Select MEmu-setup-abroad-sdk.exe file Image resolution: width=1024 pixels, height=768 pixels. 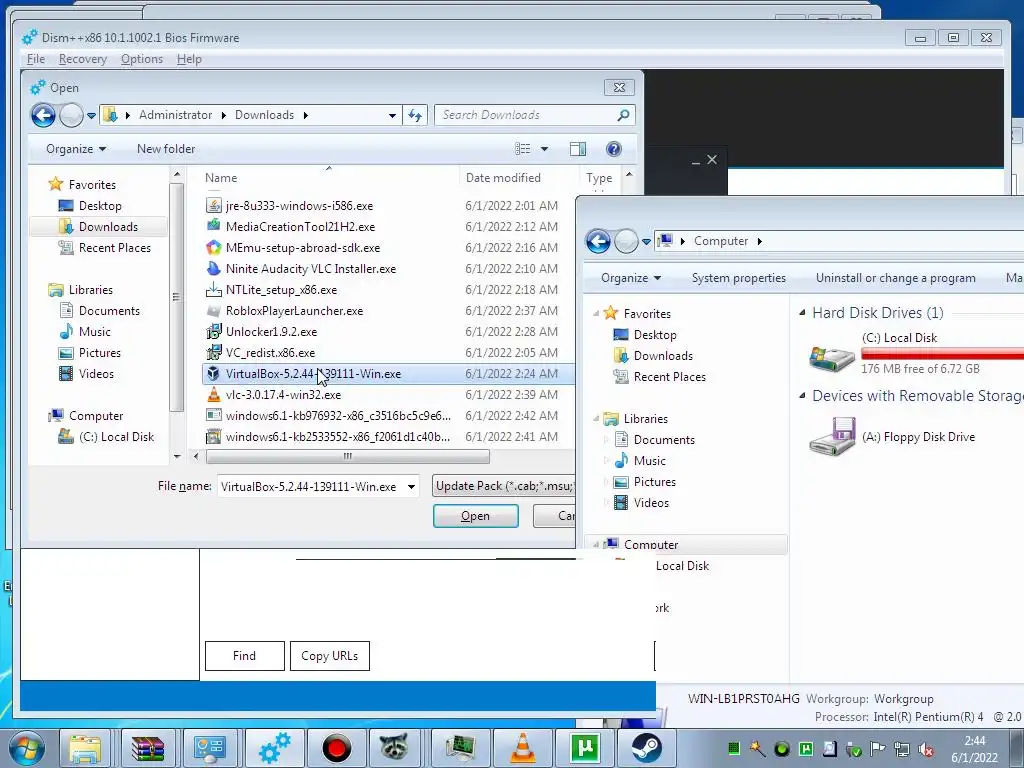[x=302, y=248]
